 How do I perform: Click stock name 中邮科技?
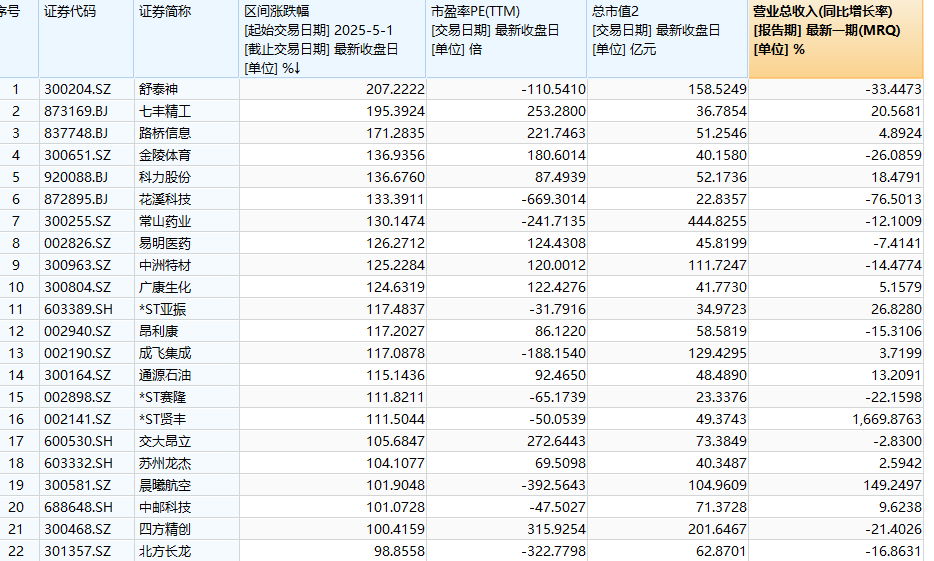pos(165,508)
